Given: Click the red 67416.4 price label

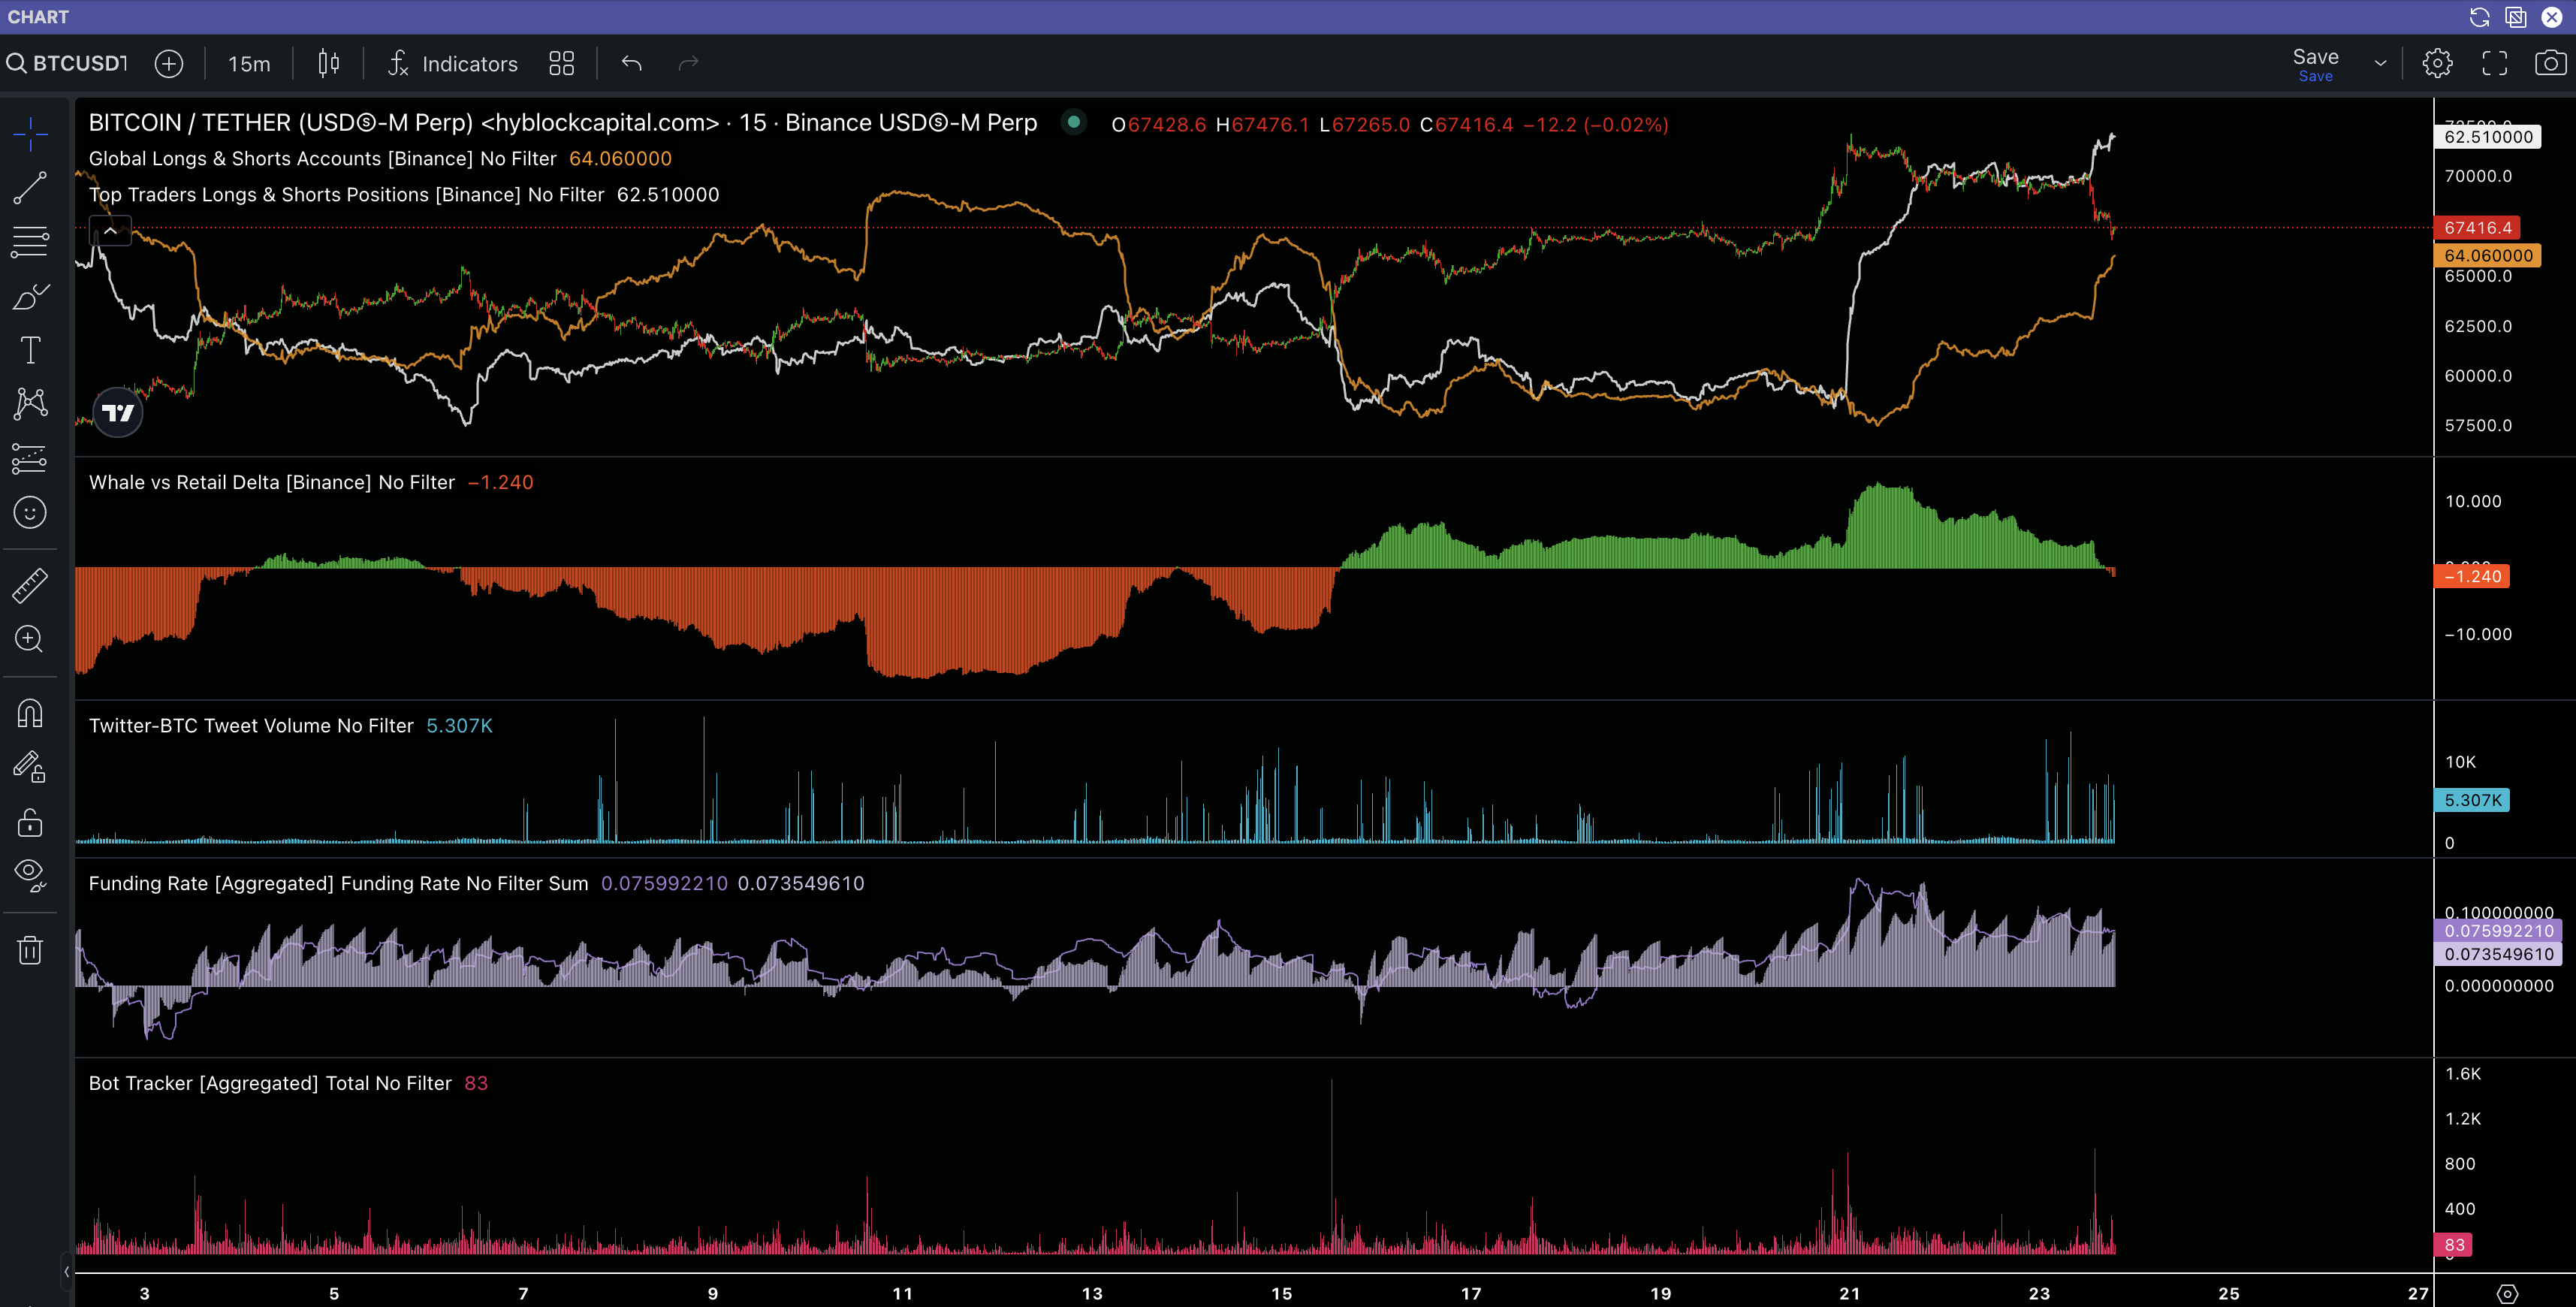Looking at the screenshot, I should [x=2477, y=228].
